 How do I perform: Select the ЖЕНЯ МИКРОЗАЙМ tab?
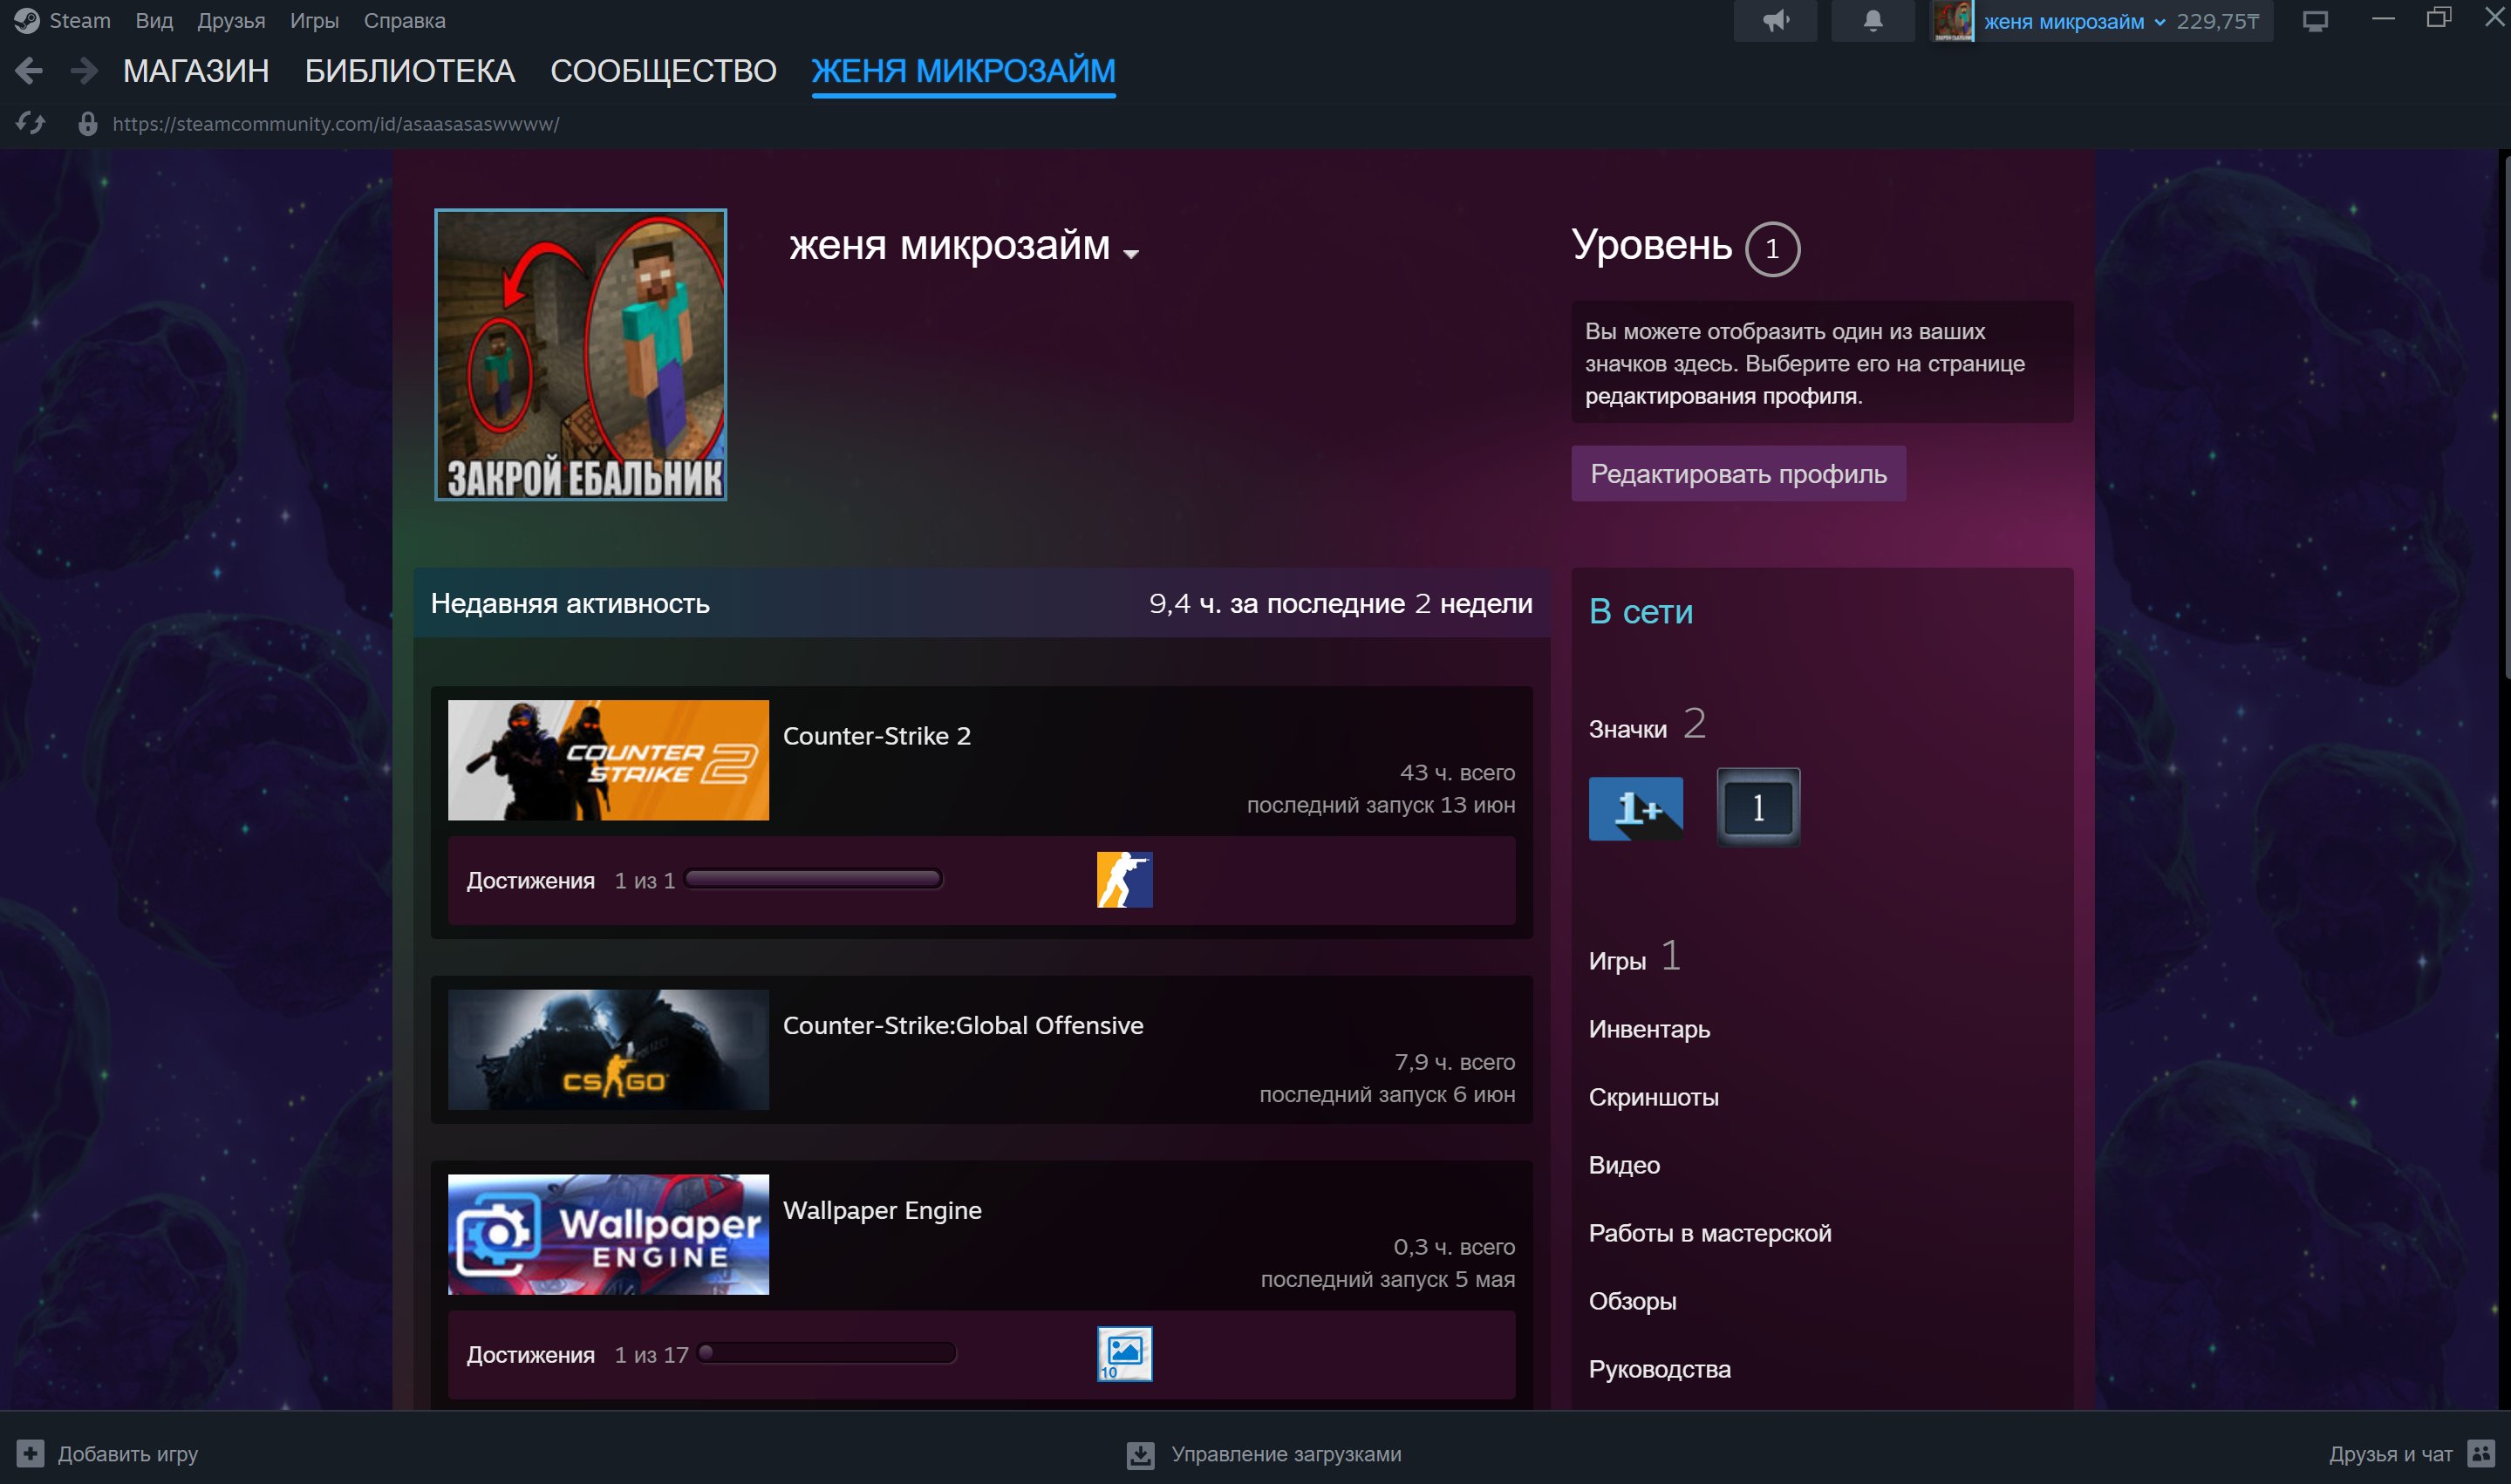963,71
